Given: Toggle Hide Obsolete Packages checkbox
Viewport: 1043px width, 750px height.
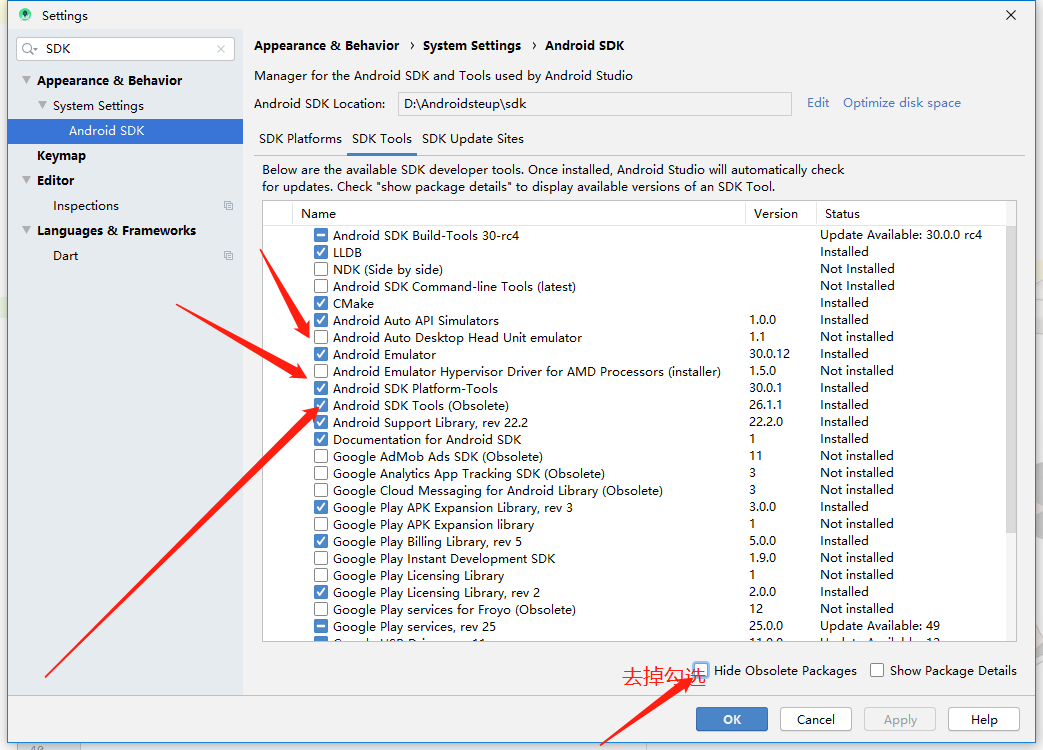Looking at the screenshot, I should [x=701, y=670].
